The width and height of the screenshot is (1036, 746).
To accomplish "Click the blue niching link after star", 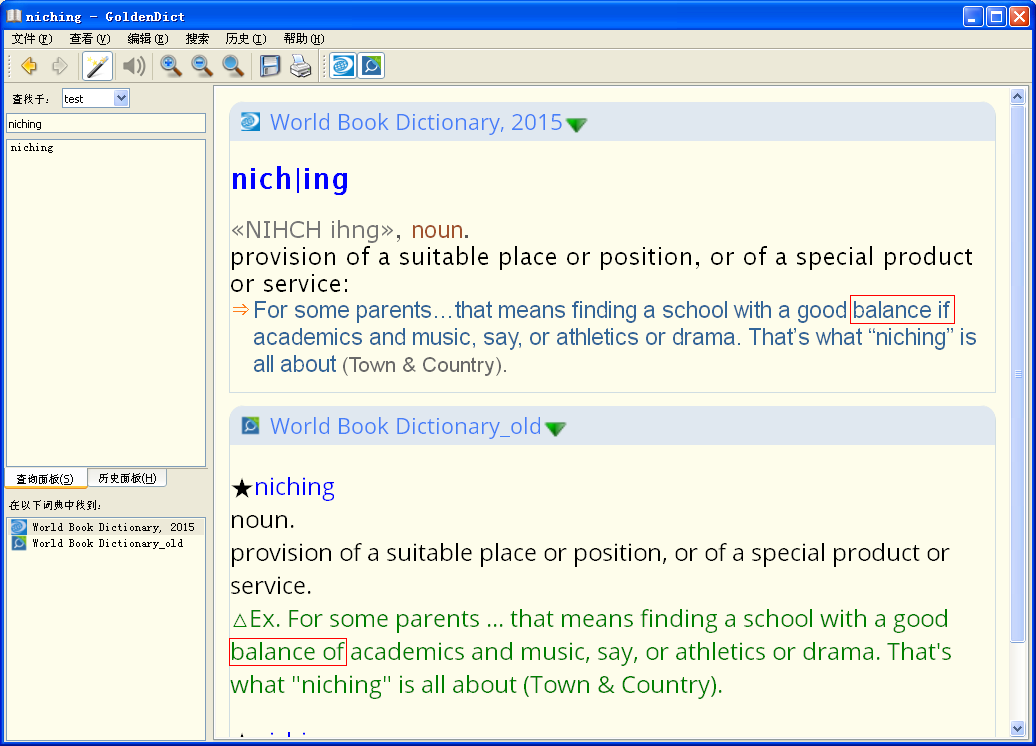I will coord(295,487).
